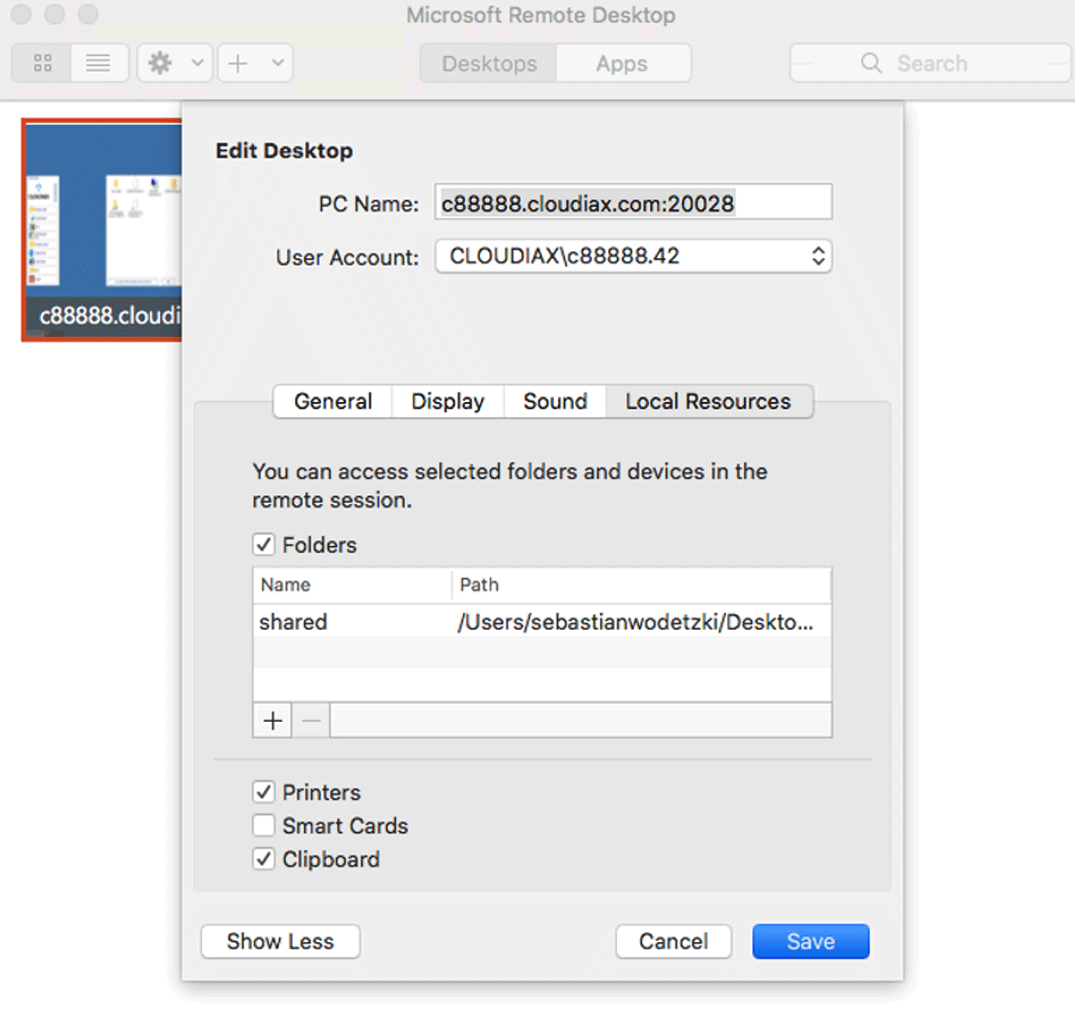Open the Local Resources tab
The height and width of the screenshot is (1031, 1075).
click(709, 401)
